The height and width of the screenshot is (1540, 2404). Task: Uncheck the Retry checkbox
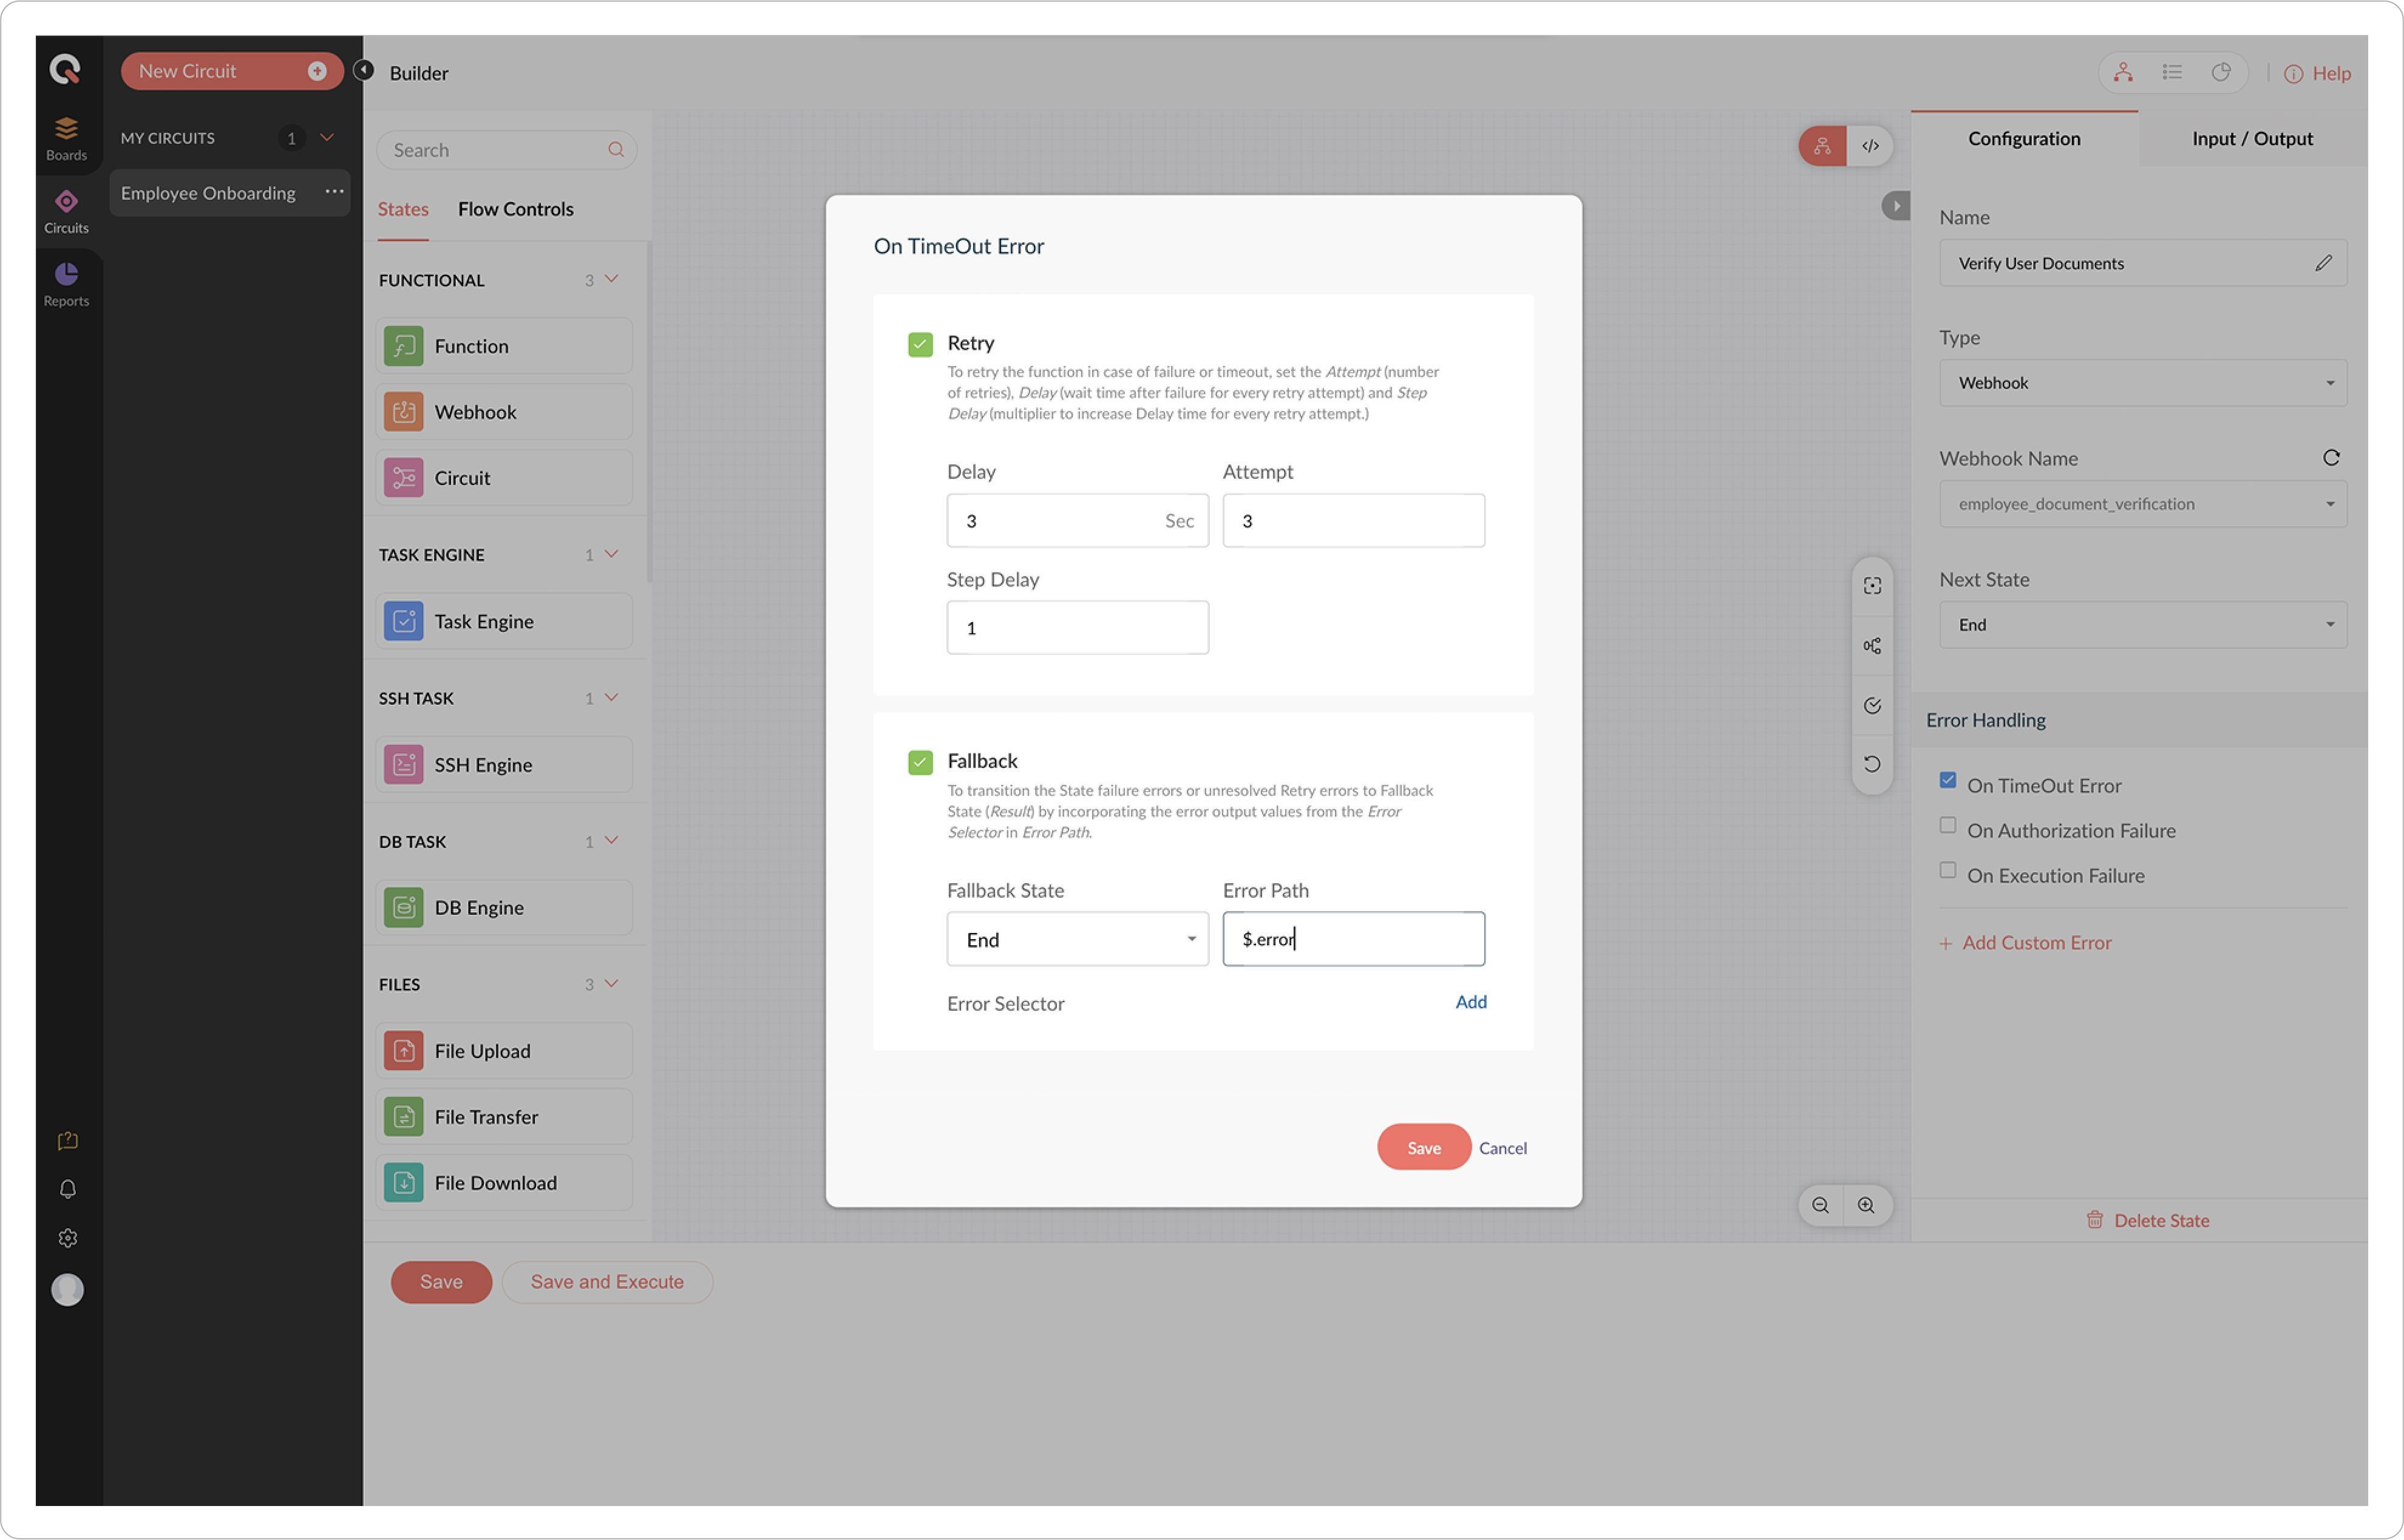[920, 344]
